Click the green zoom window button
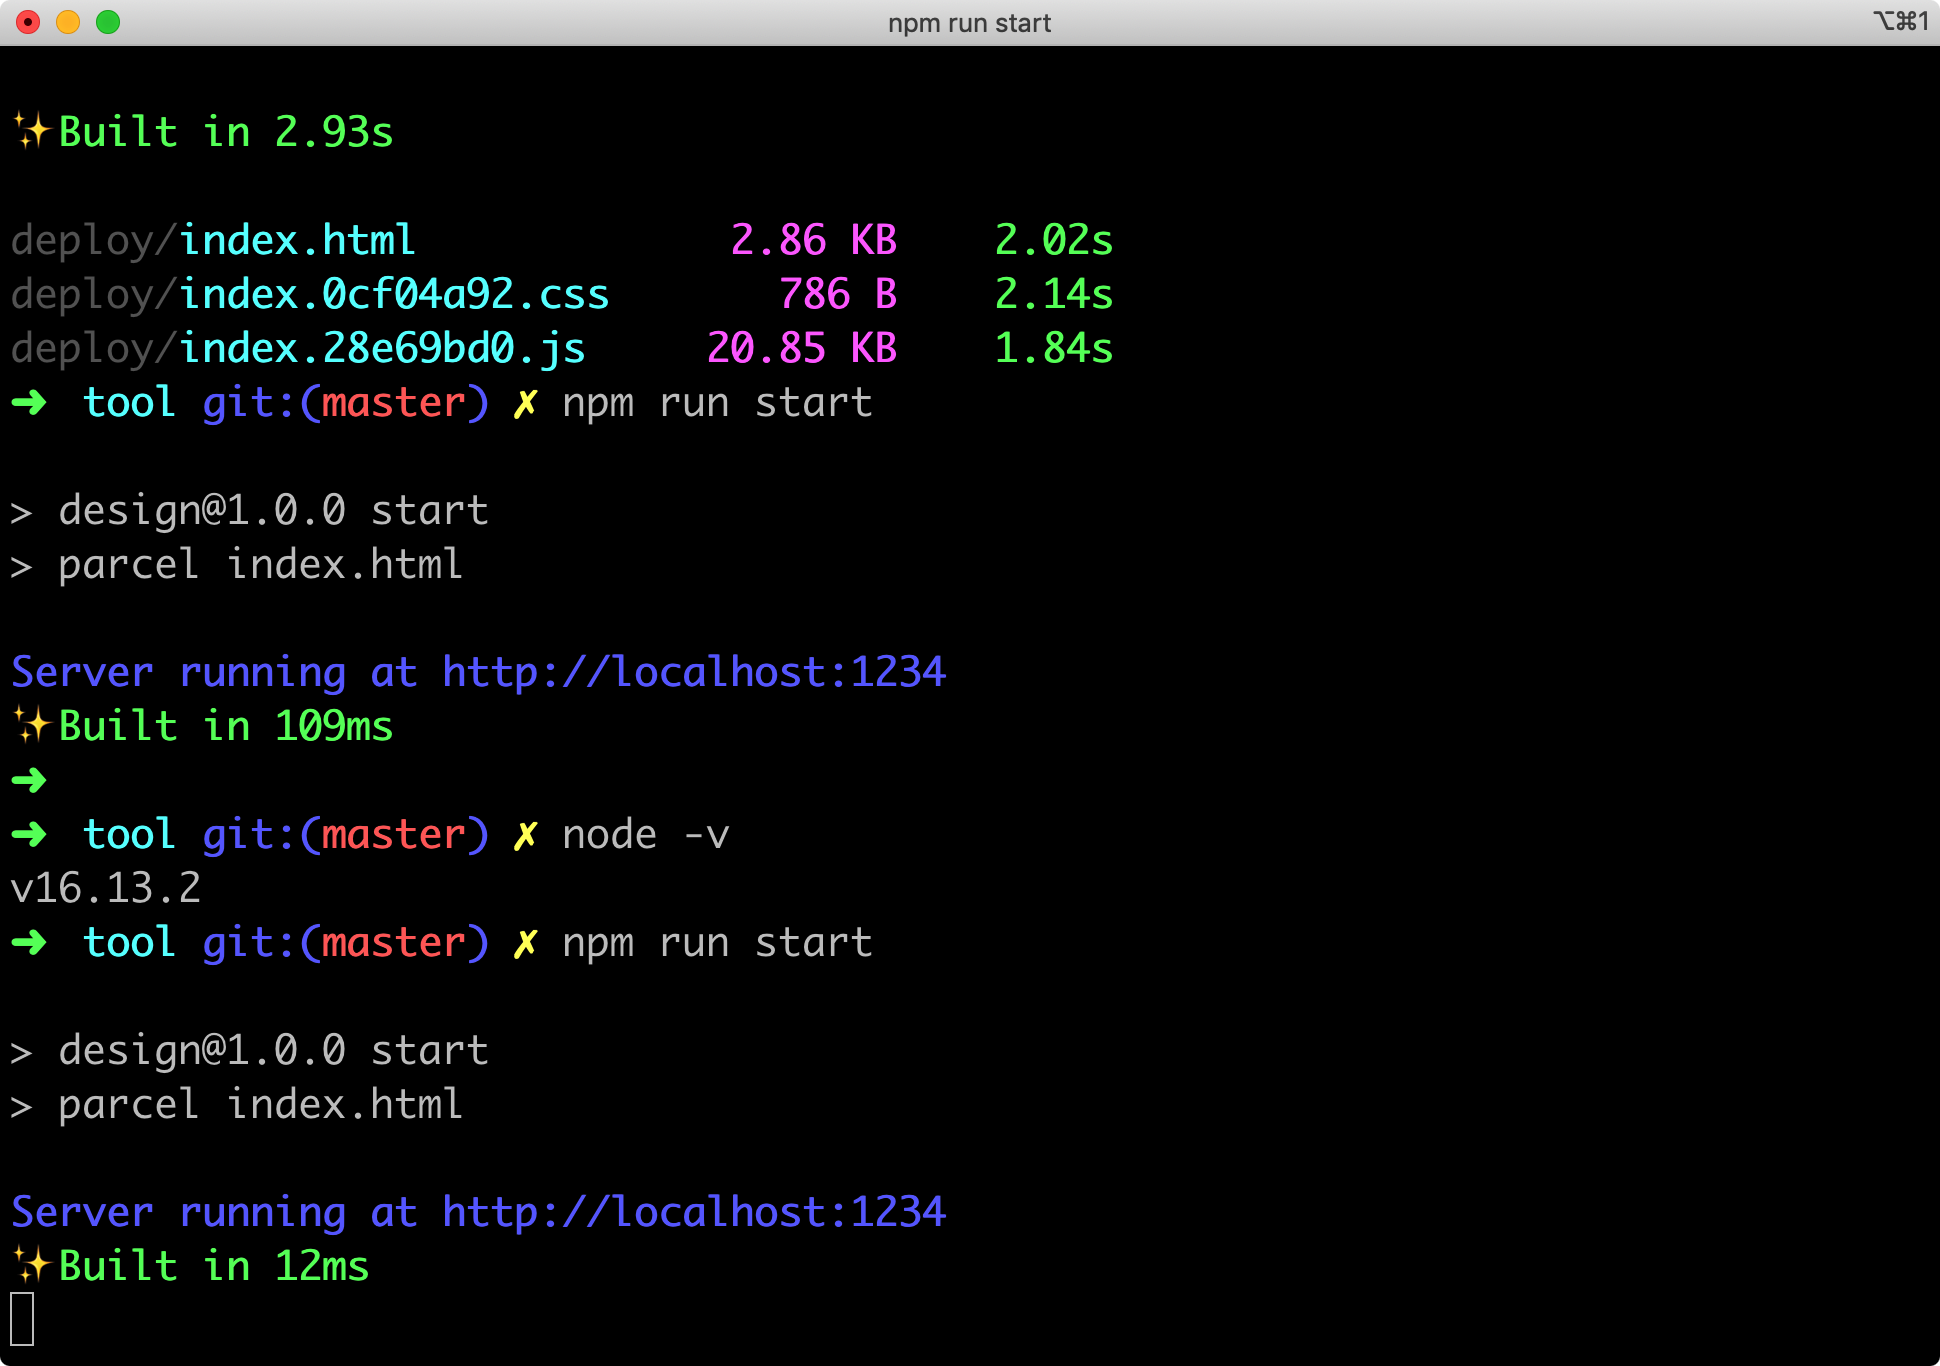1940x1366 pixels. tap(108, 22)
